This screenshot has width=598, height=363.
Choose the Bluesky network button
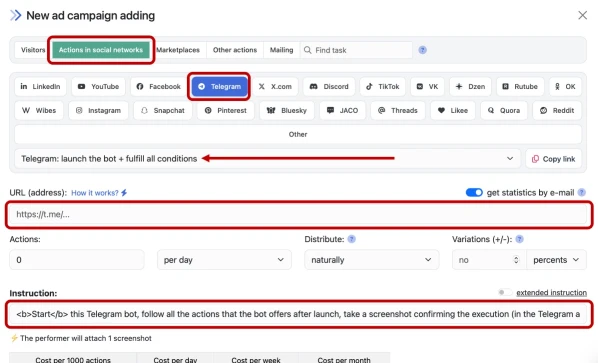(287, 111)
